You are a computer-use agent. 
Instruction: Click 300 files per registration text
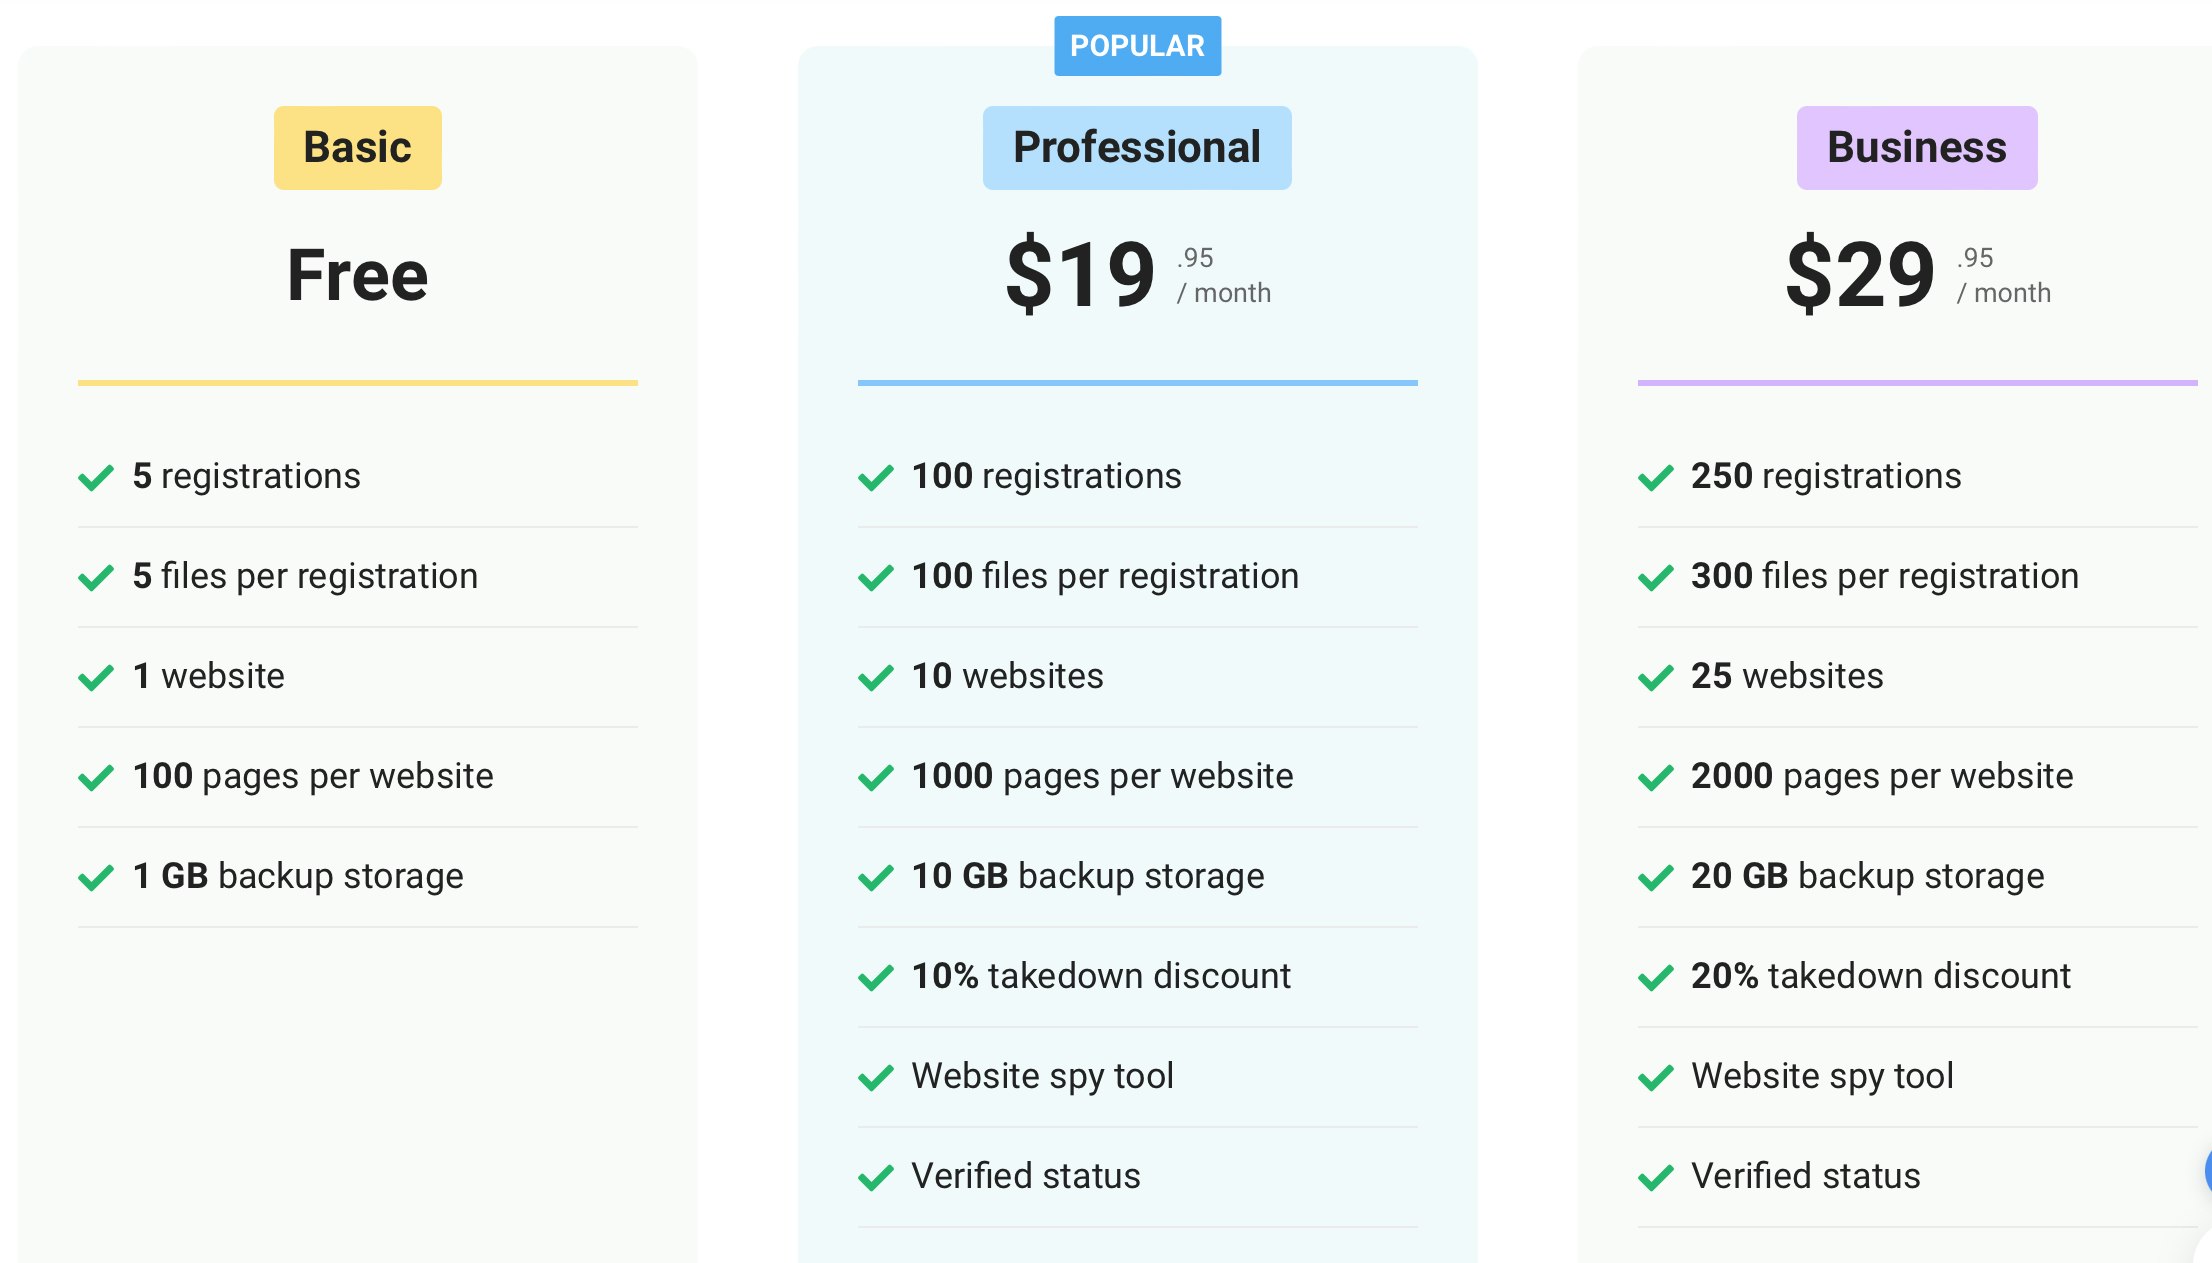(x=1885, y=576)
